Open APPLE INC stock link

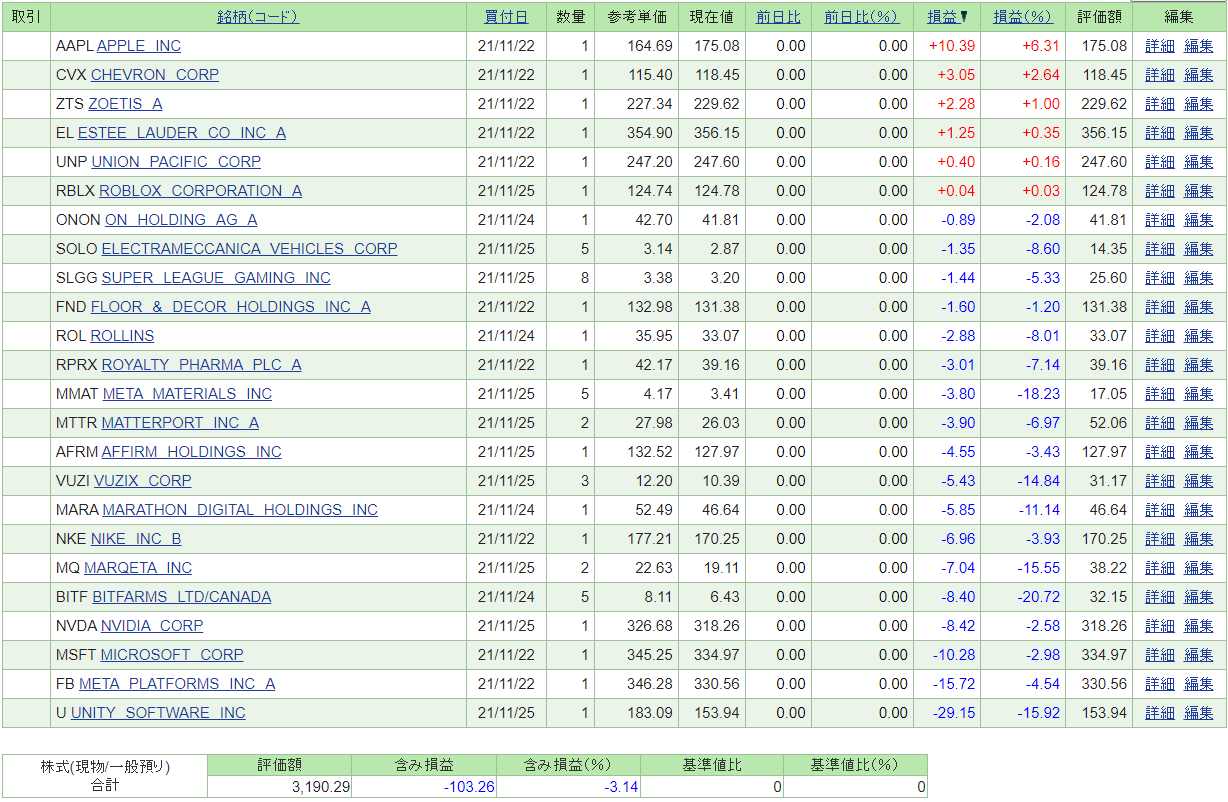[x=139, y=46]
